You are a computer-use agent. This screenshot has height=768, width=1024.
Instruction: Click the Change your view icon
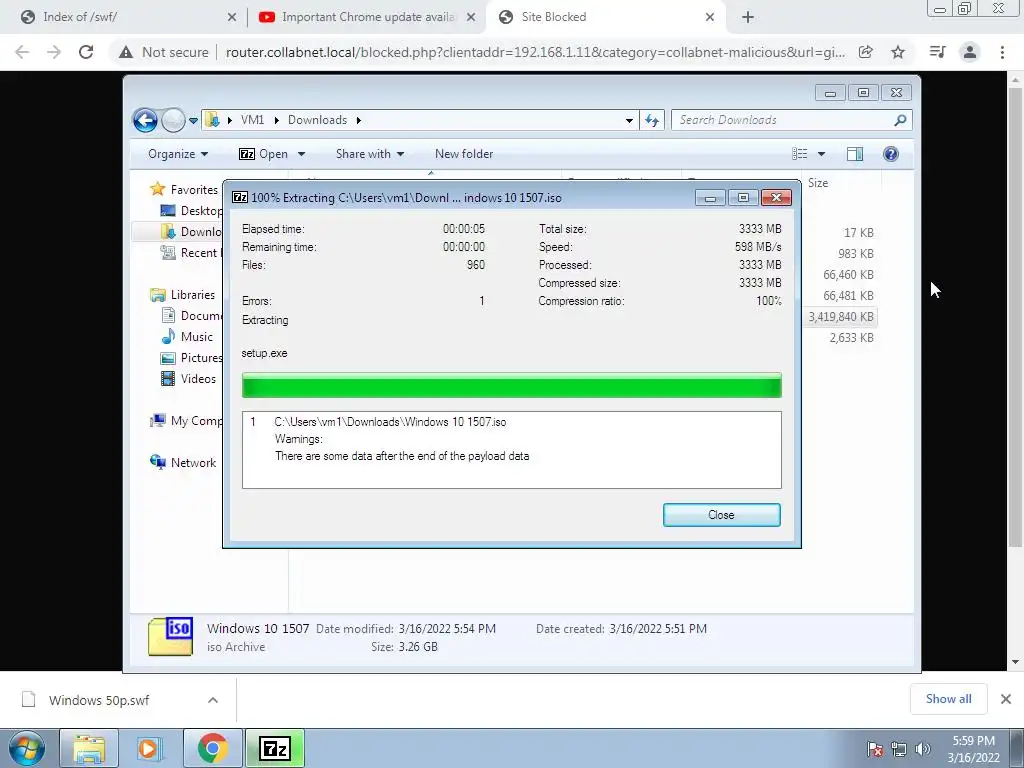pyautogui.click(x=799, y=154)
